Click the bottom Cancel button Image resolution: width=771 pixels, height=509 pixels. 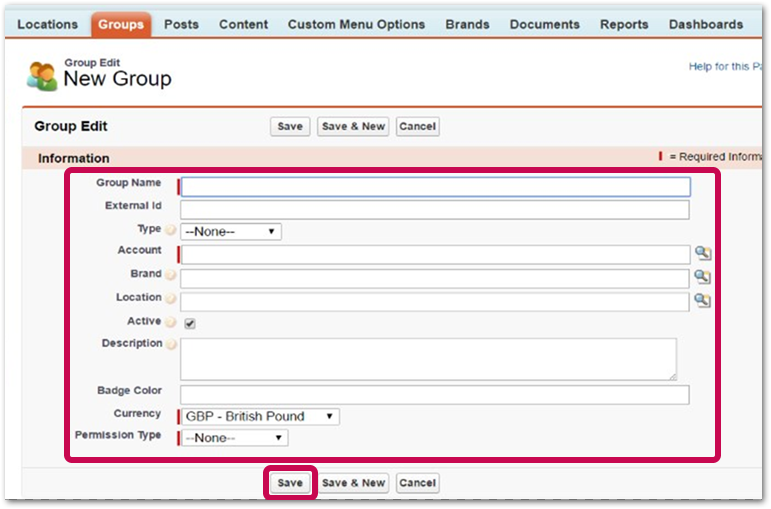[417, 483]
